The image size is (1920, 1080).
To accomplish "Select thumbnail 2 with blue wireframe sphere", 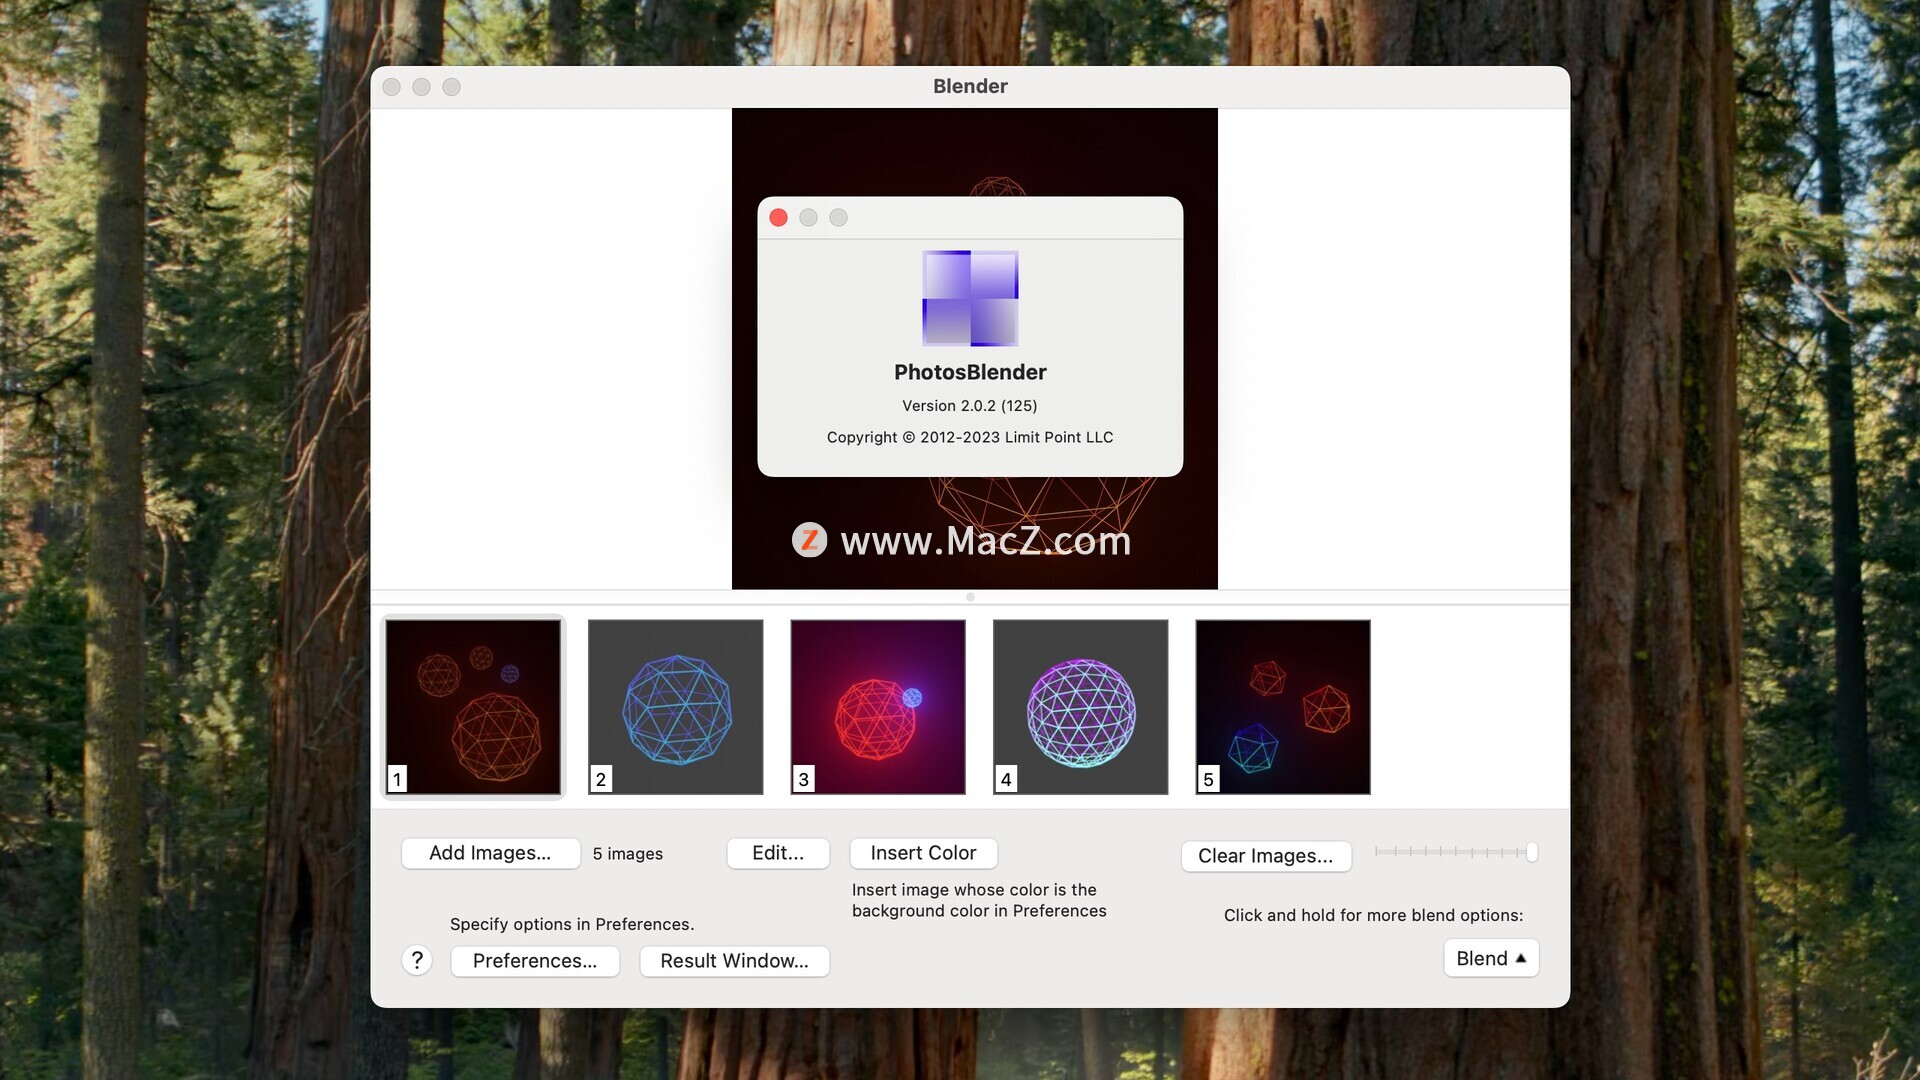I will [x=676, y=707].
